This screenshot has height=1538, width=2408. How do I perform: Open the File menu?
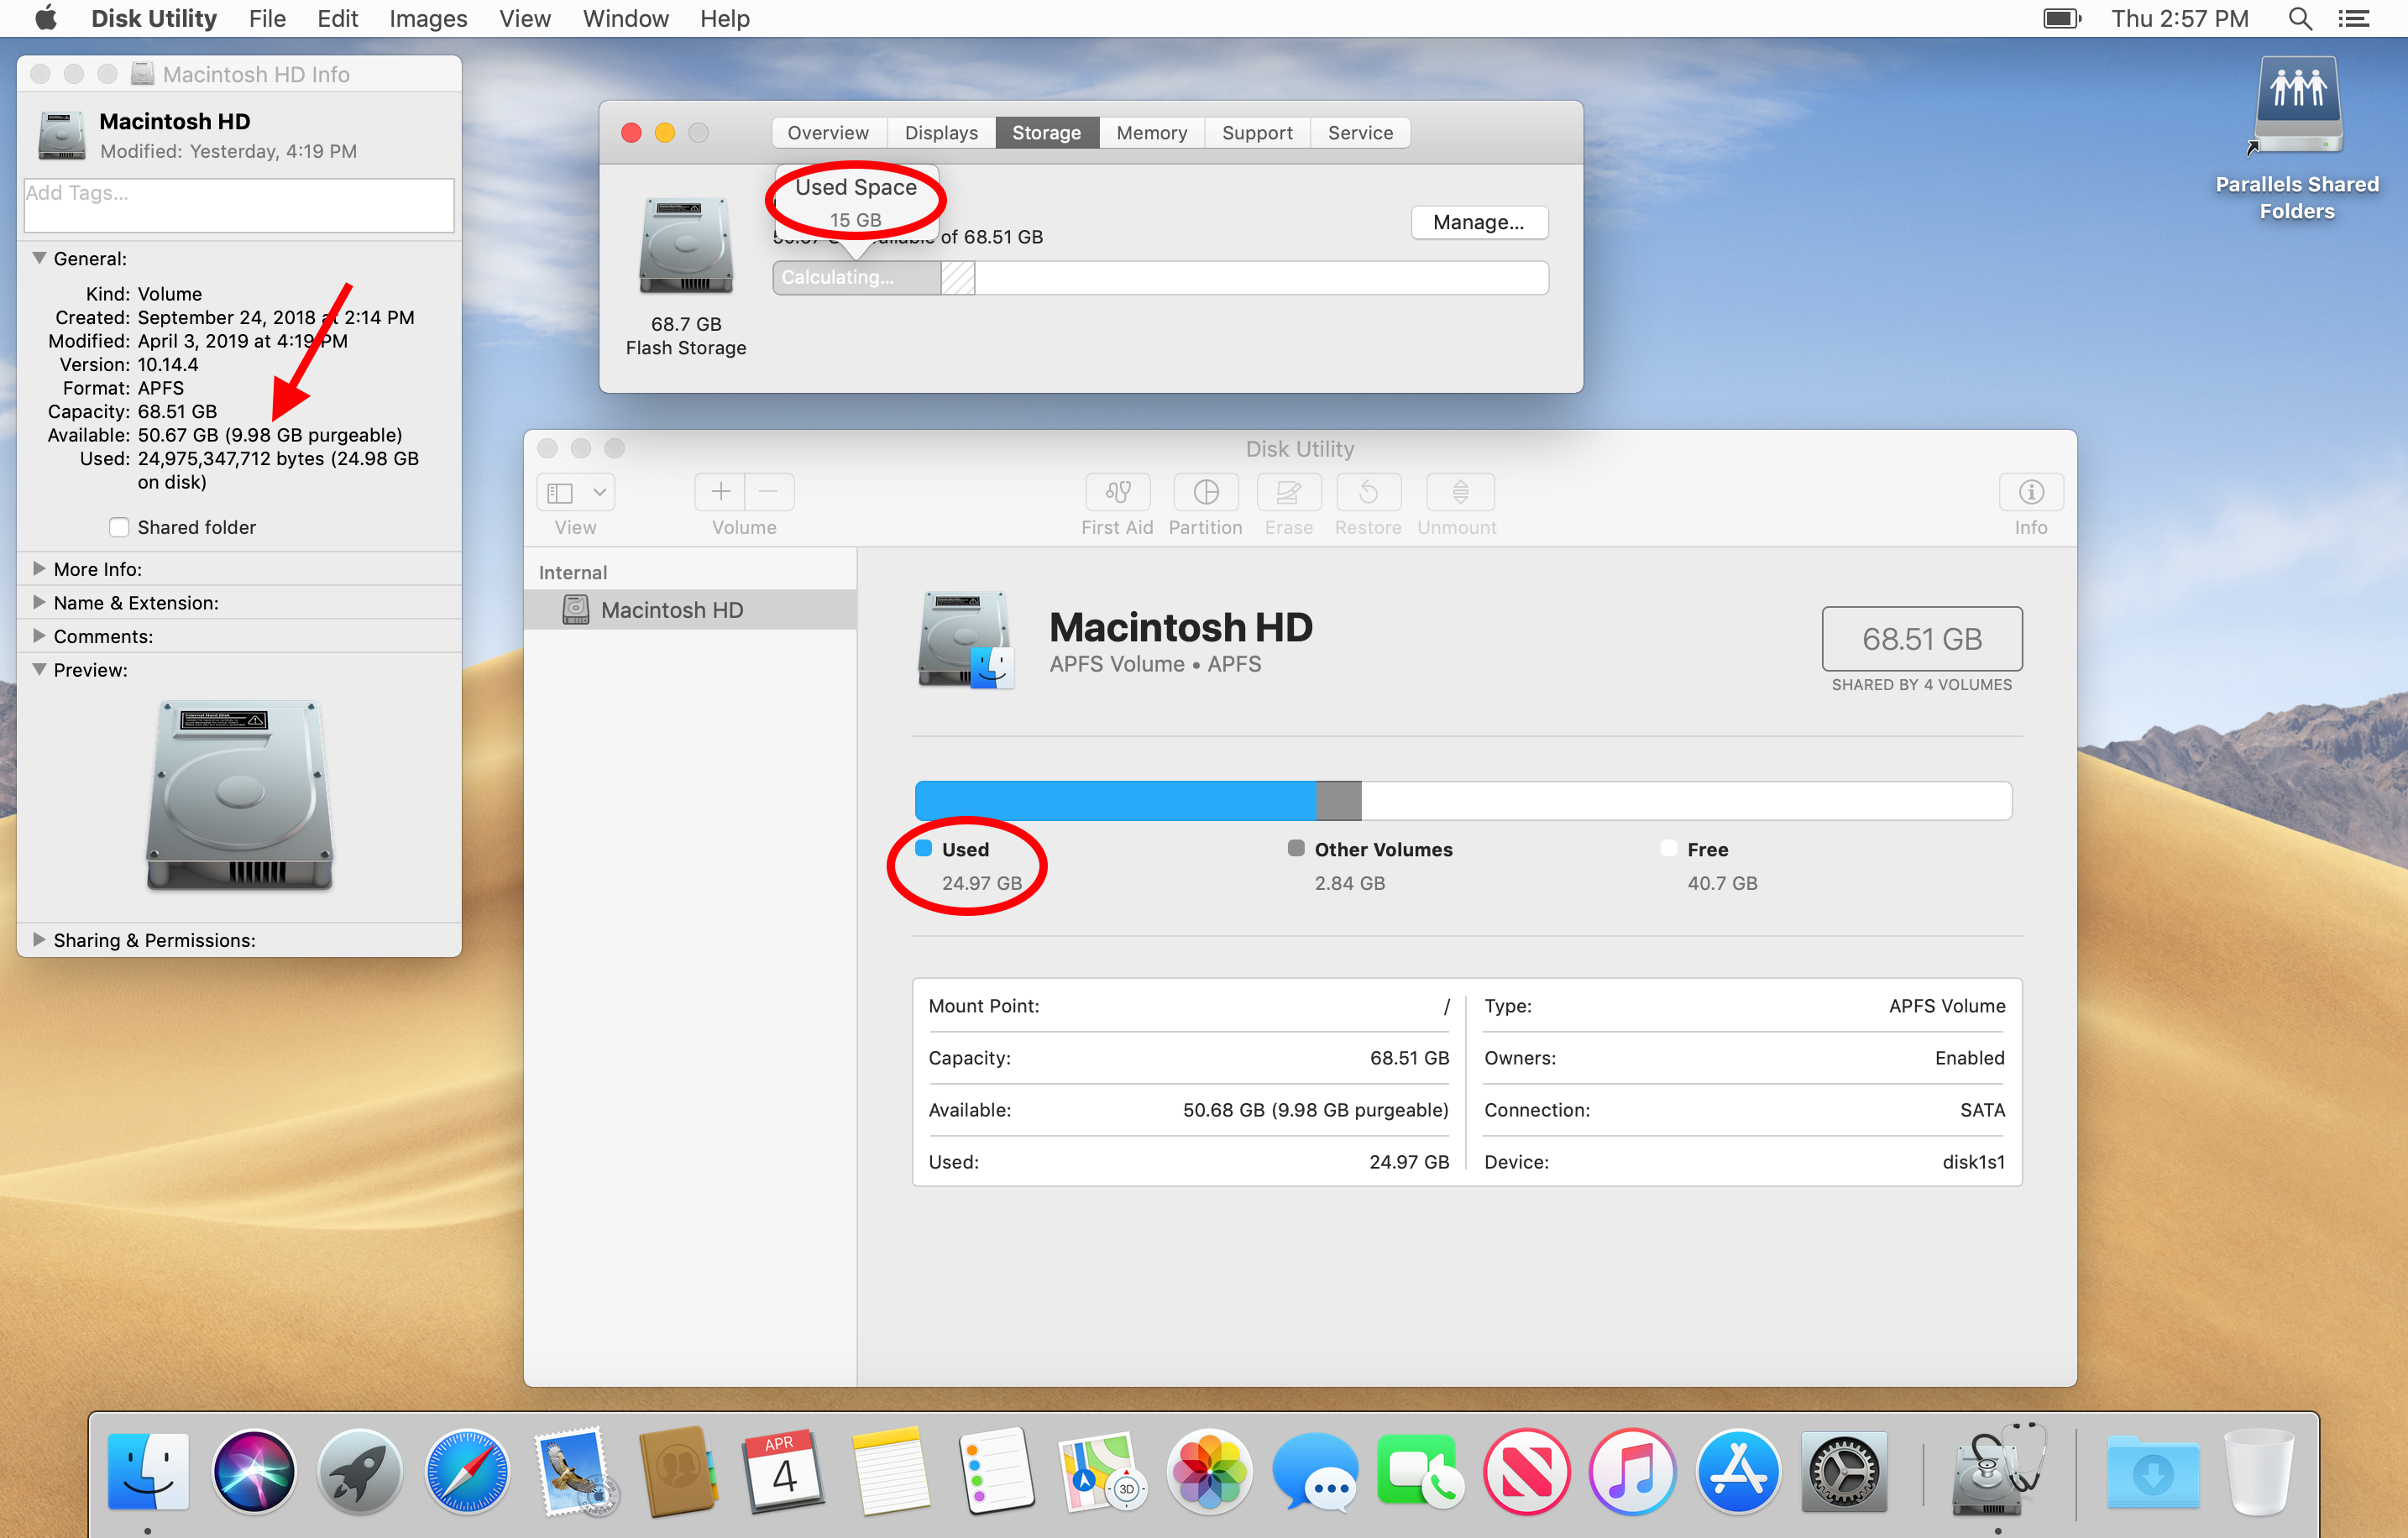point(267,19)
